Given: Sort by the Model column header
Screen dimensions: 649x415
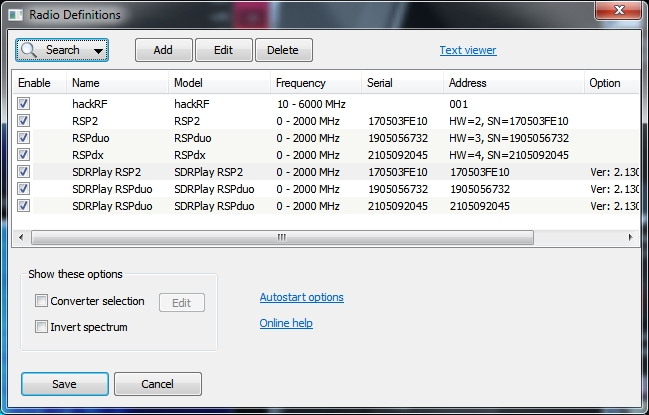Looking at the screenshot, I should coord(195,83).
